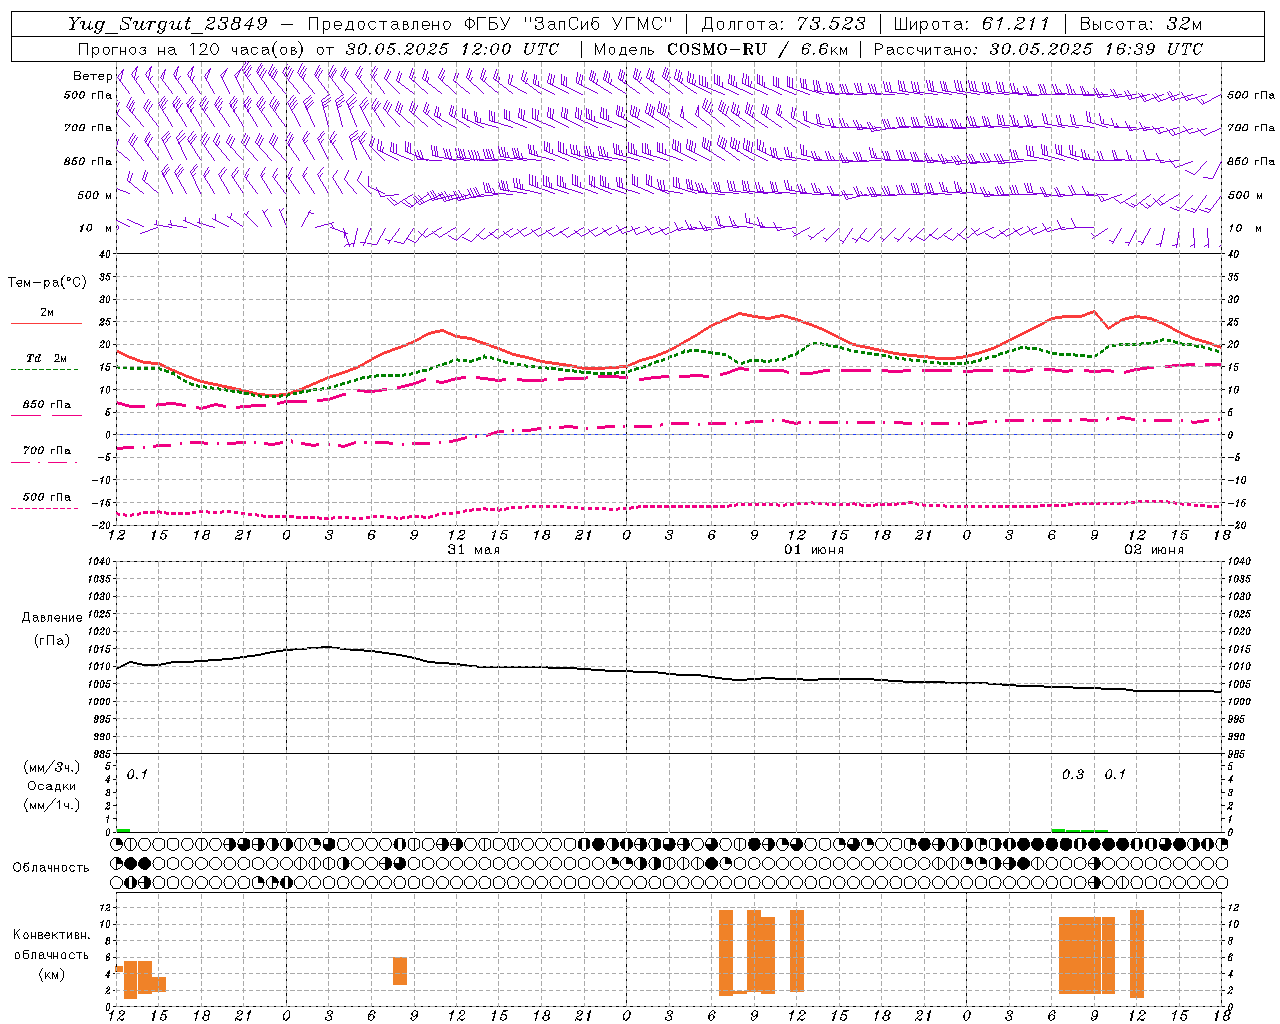Click the red line sample under 2м legend

point(46,323)
